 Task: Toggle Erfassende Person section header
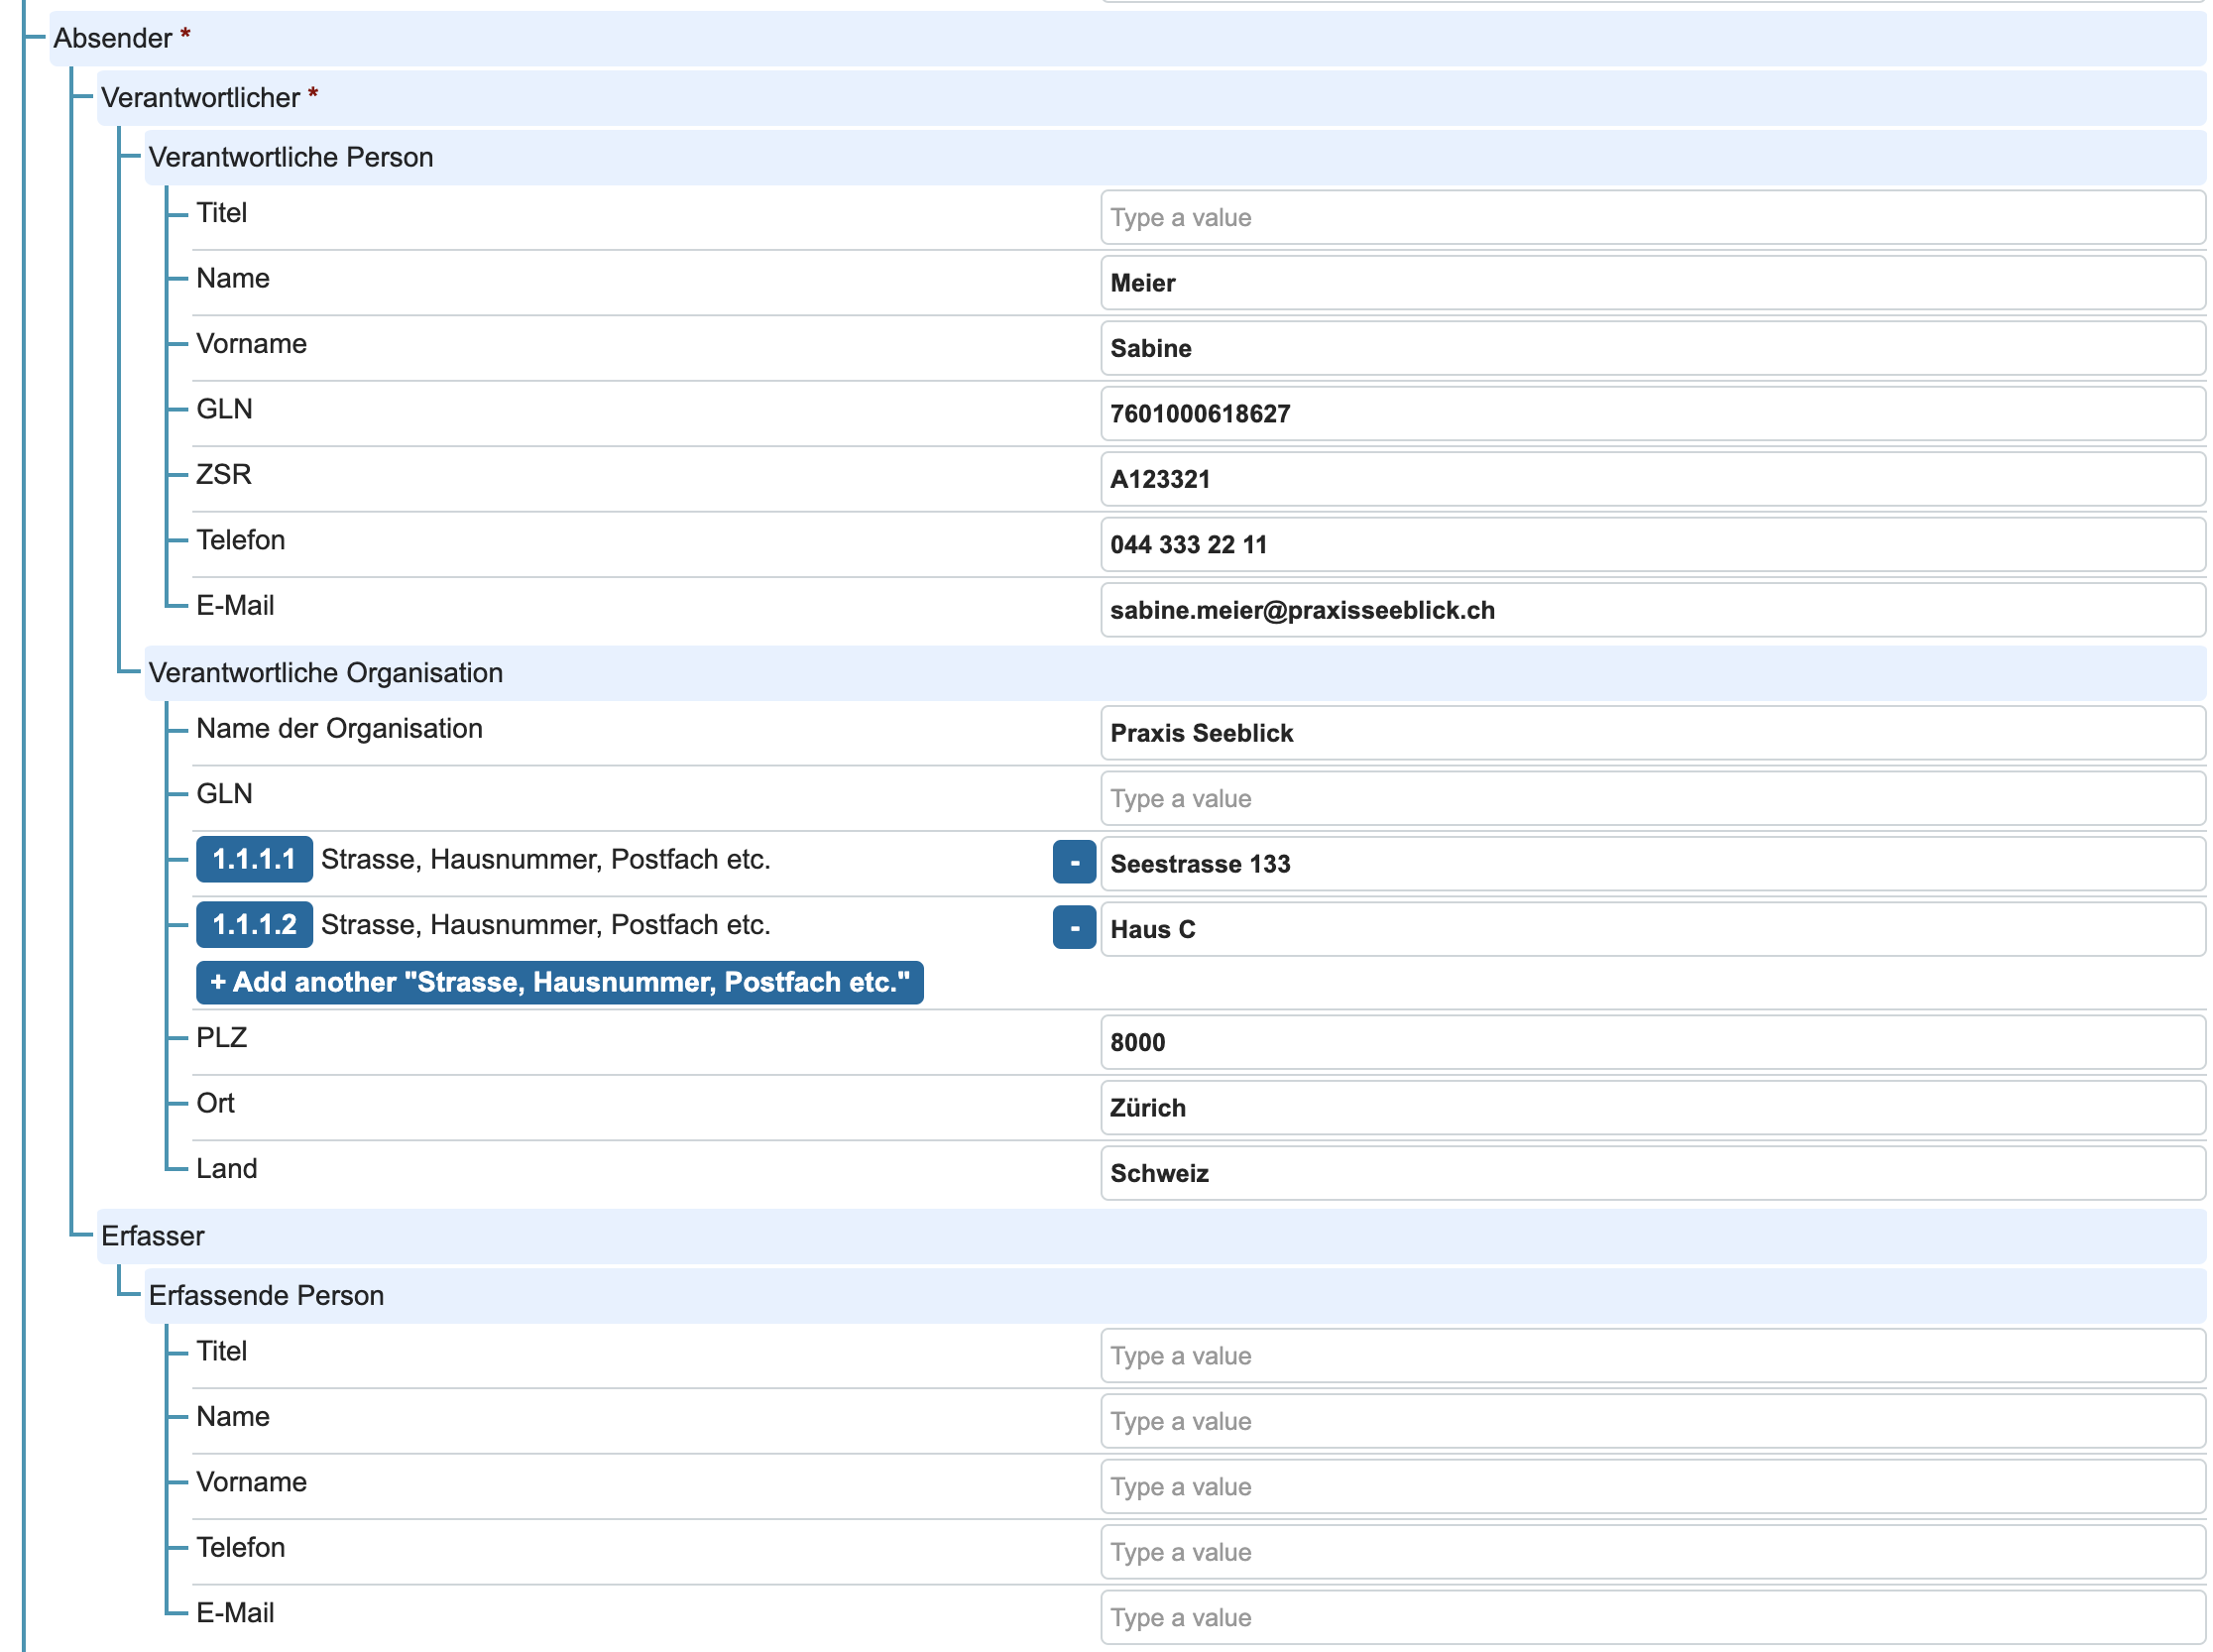pos(266,1295)
